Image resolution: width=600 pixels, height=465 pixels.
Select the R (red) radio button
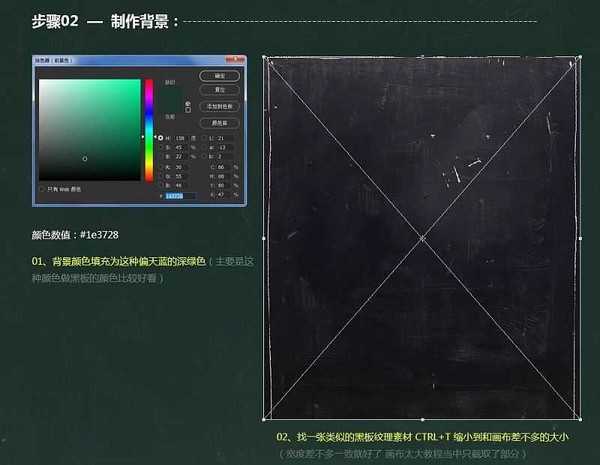pos(161,166)
